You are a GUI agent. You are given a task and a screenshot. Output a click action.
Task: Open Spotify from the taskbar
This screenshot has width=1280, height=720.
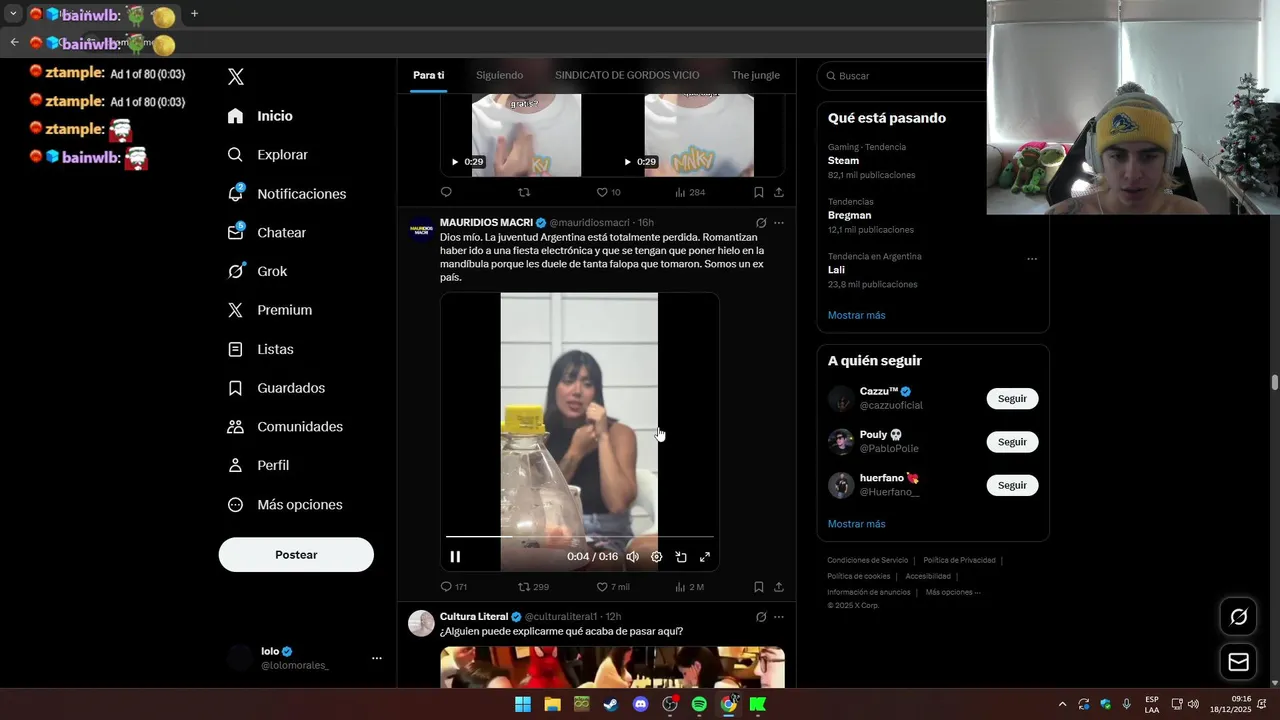click(699, 704)
